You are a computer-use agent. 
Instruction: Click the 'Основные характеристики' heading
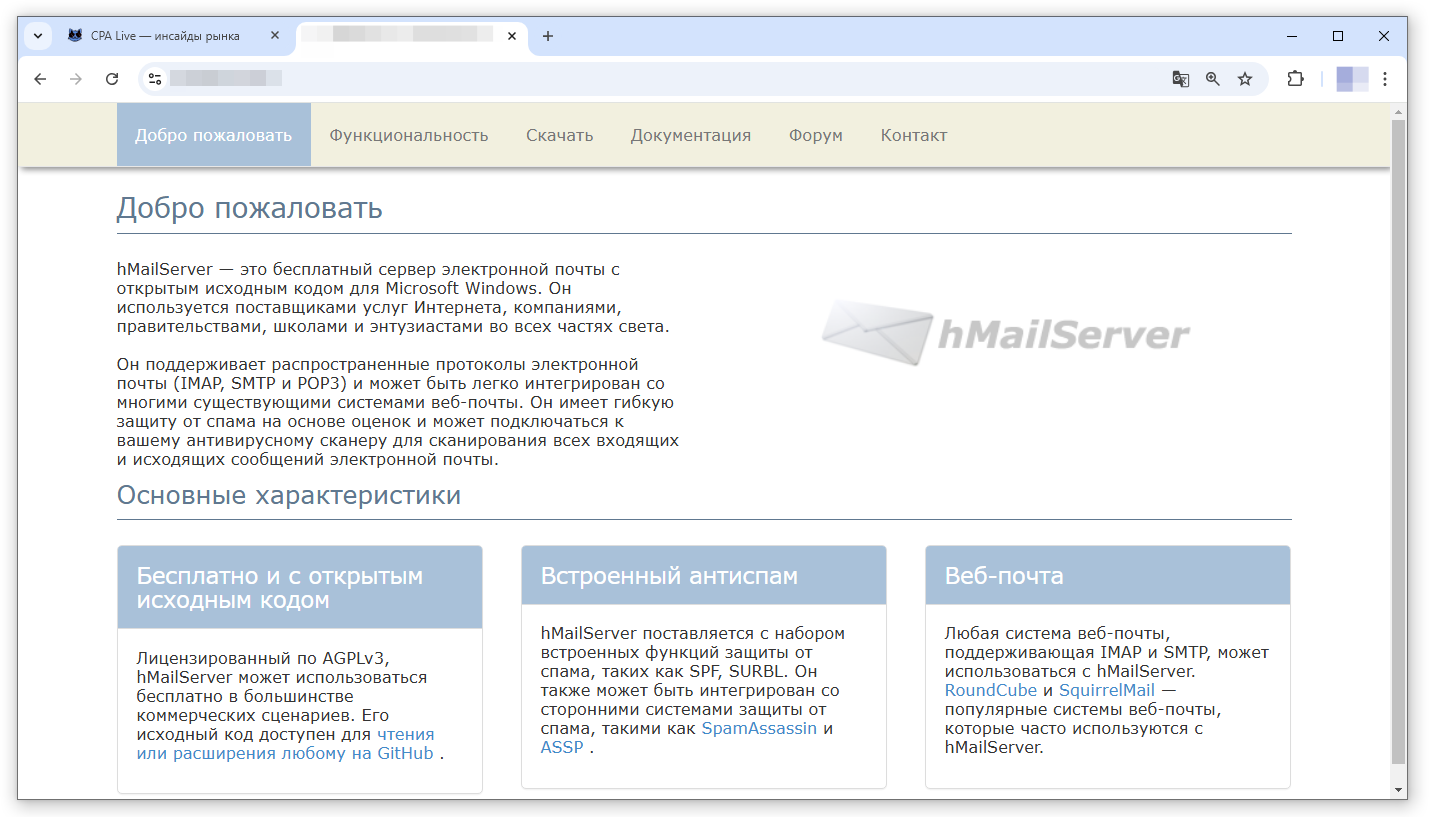(289, 495)
